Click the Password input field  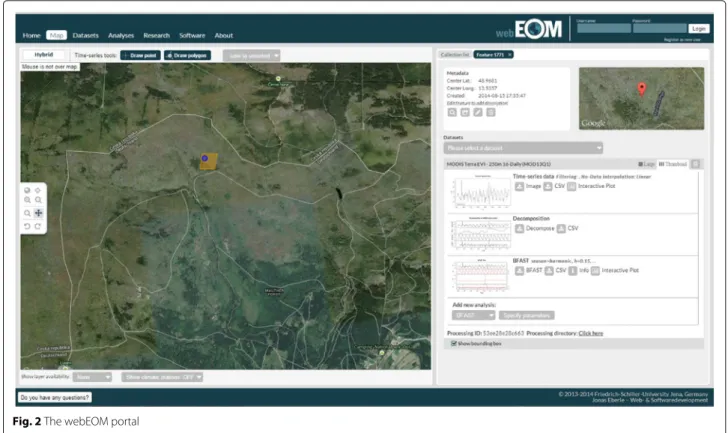[659, 28]
